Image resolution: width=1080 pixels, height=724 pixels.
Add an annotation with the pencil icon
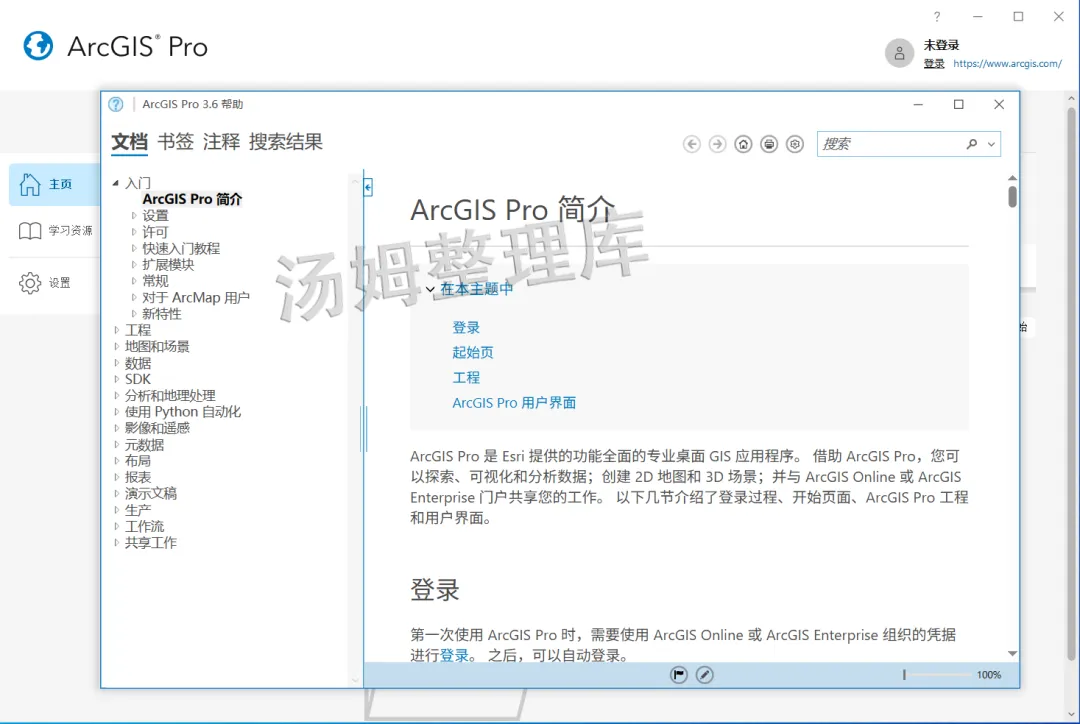(x=704, y=675)
